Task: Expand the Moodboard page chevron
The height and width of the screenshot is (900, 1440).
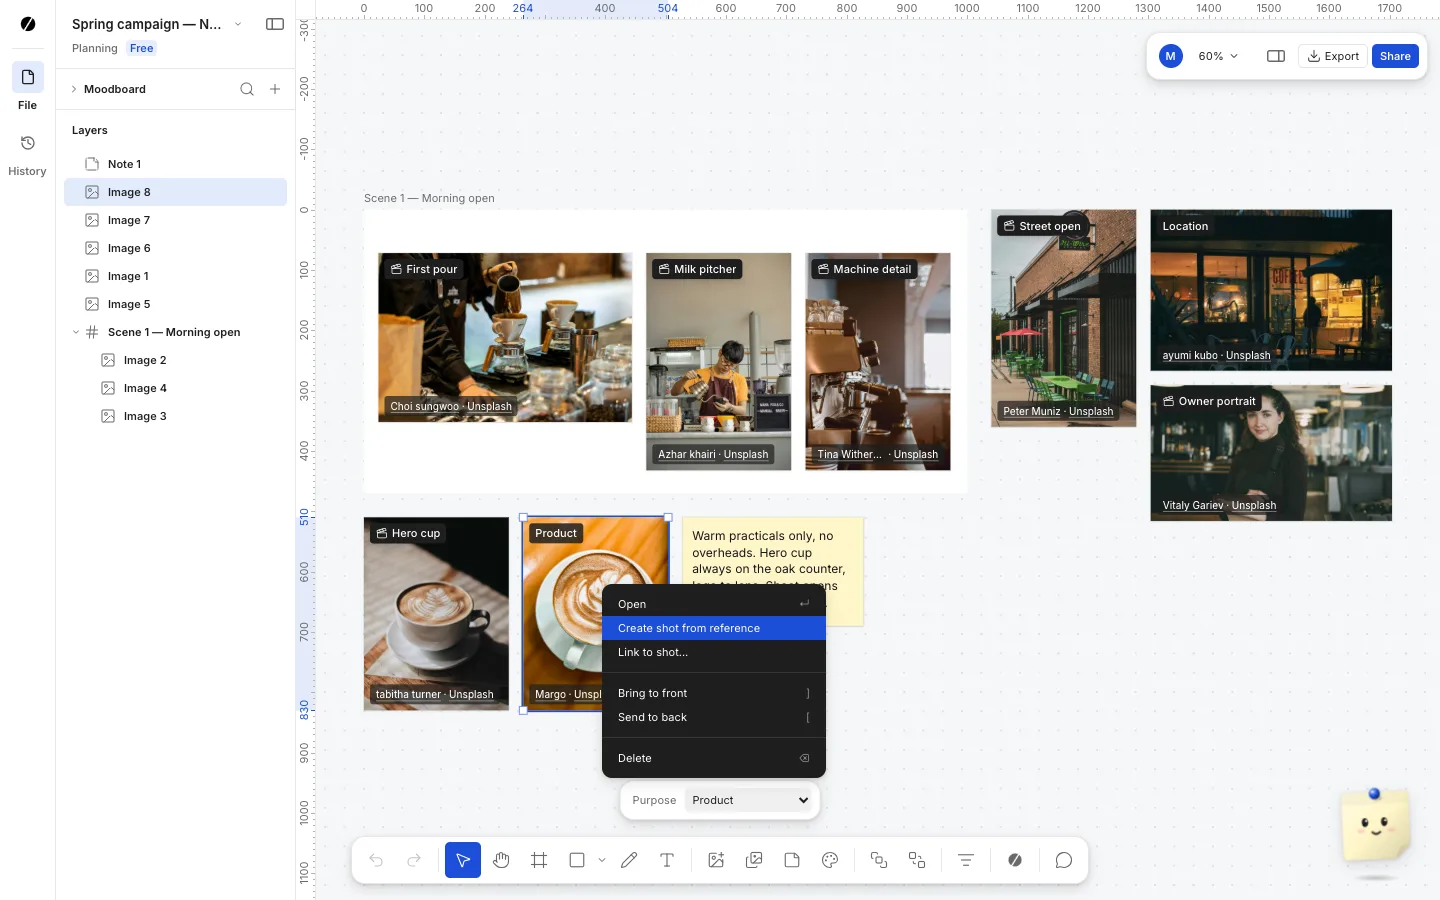Action: (74, 89)
